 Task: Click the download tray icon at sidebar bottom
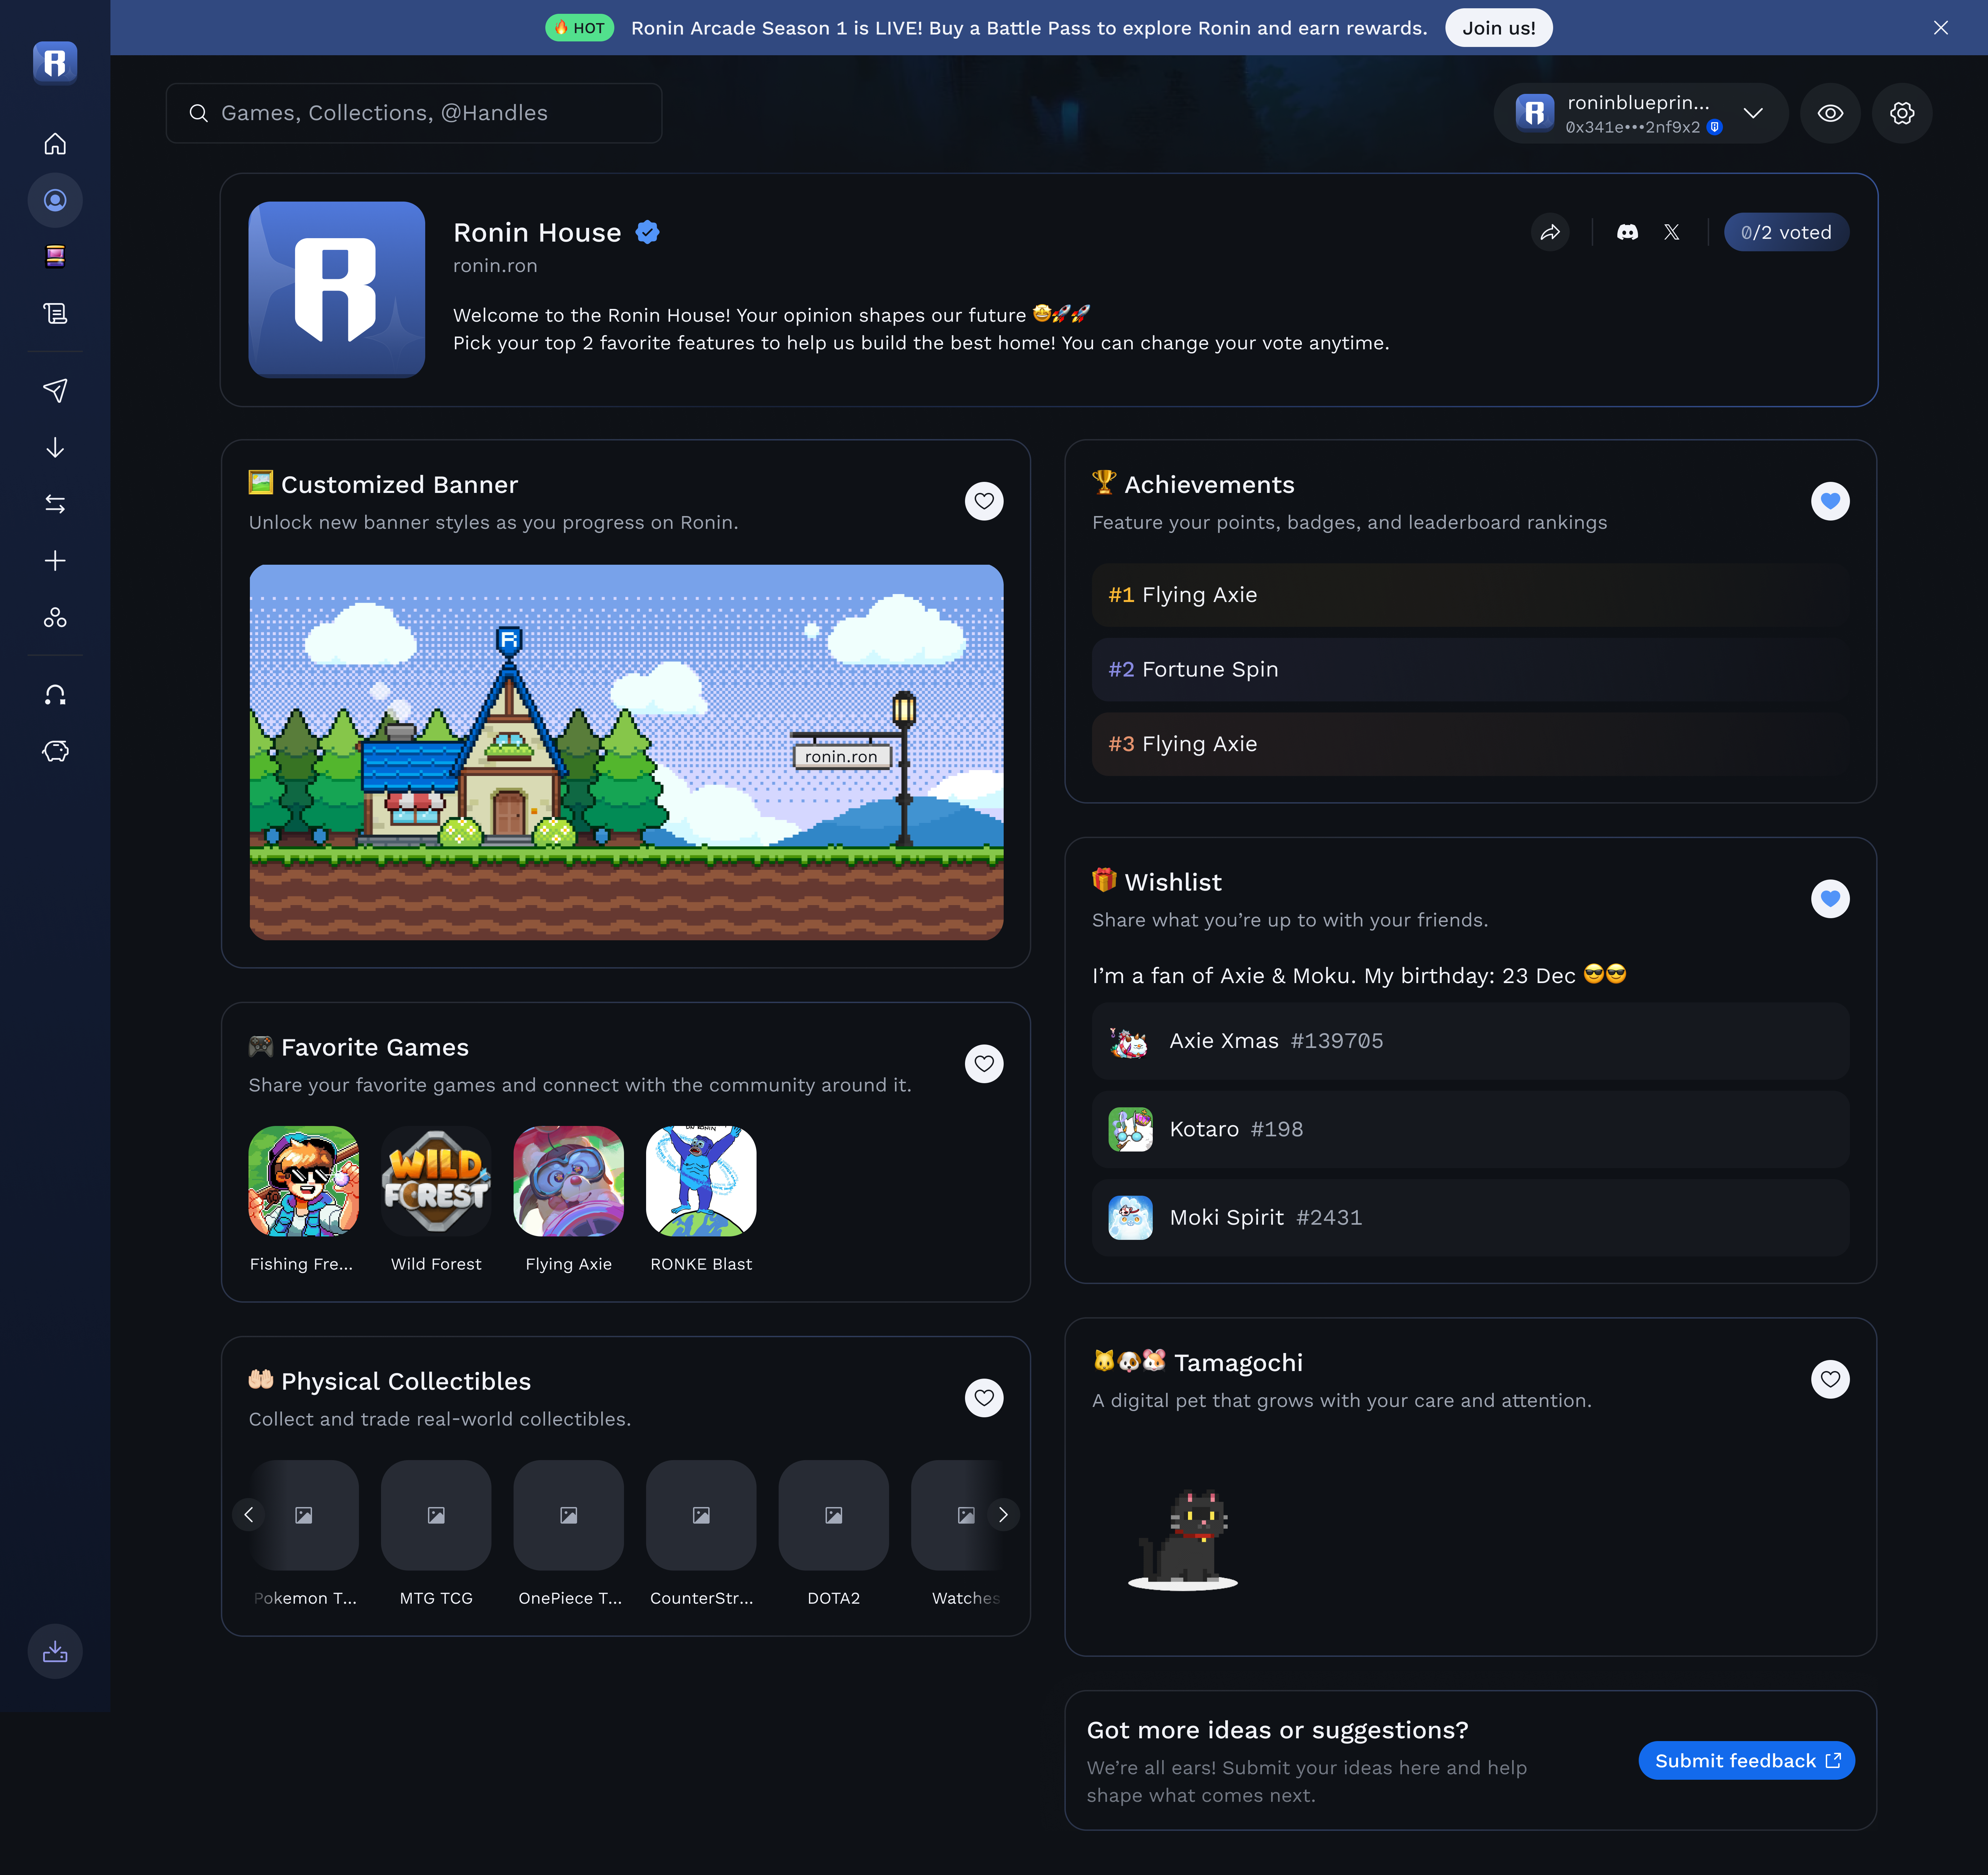click(x=55, y=1651)
